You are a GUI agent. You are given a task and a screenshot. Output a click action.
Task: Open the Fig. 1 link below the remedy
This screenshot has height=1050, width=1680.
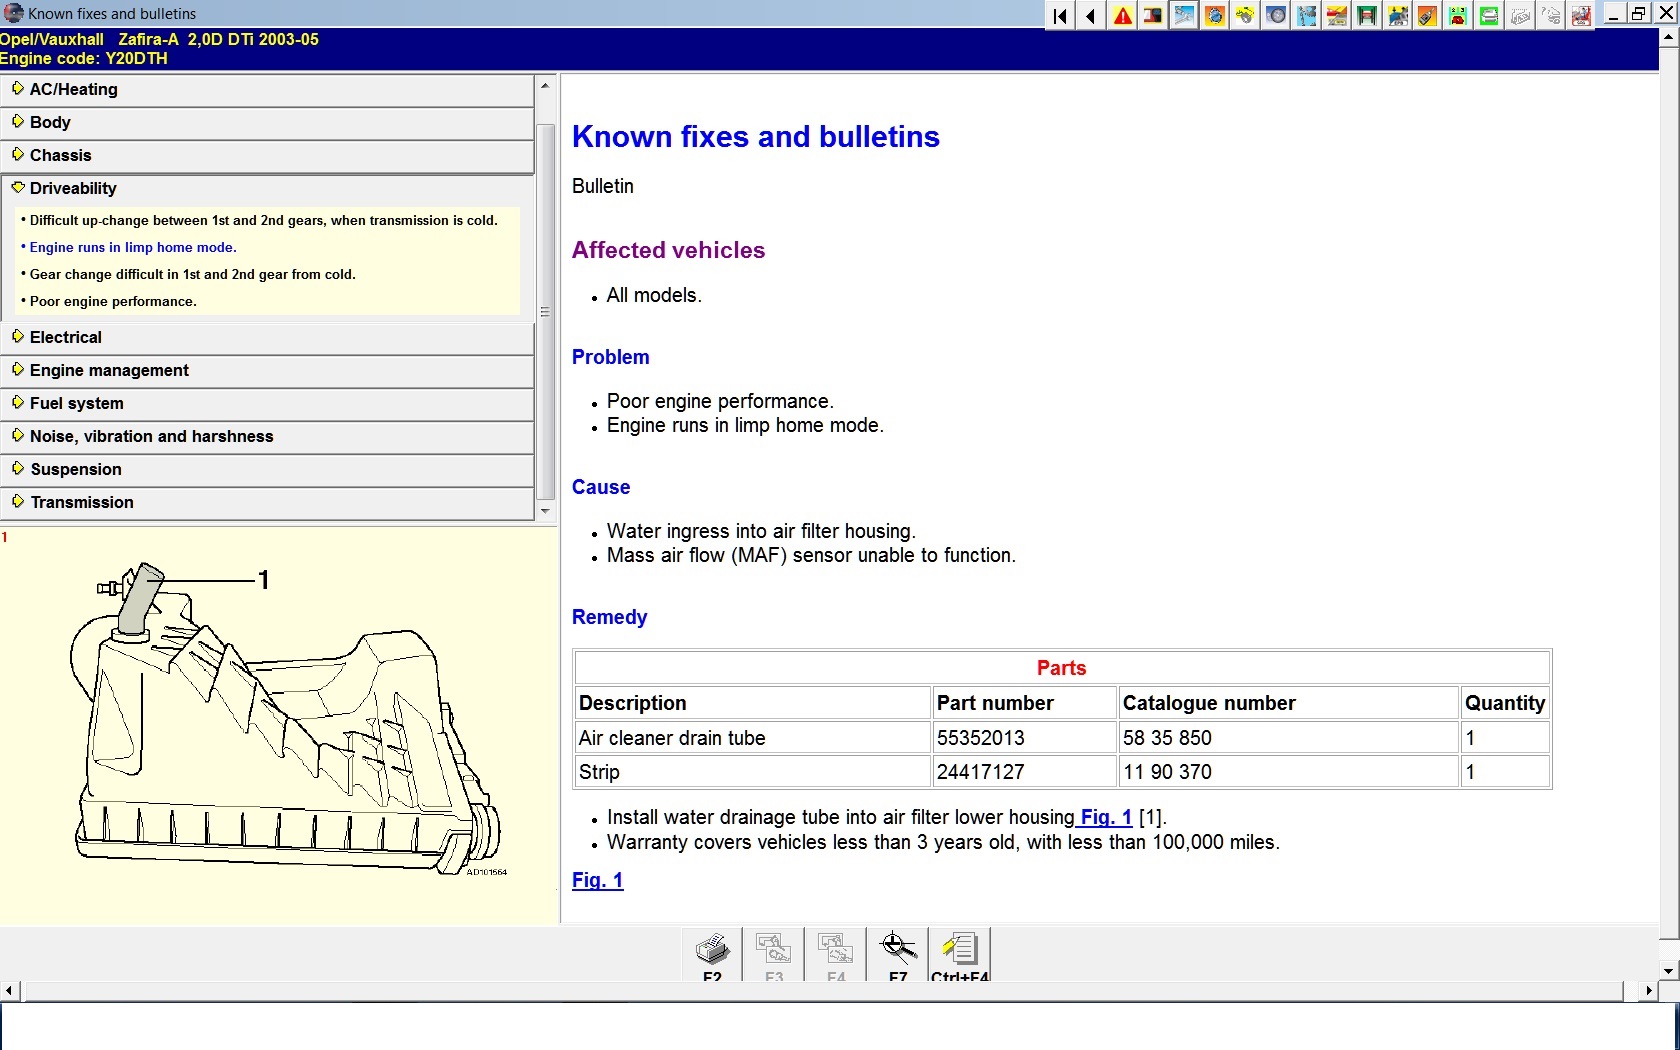[x=597, y=880]
